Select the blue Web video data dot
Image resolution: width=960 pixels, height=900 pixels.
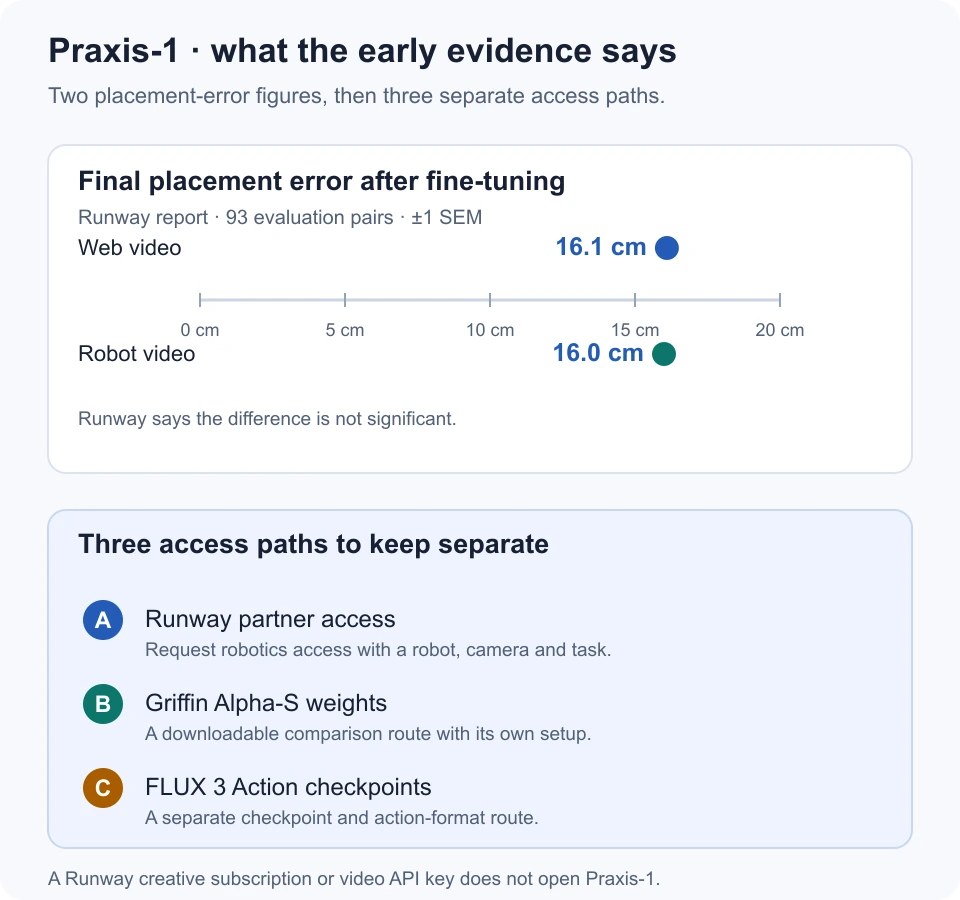pyautogui.click(x=667, y=248)
